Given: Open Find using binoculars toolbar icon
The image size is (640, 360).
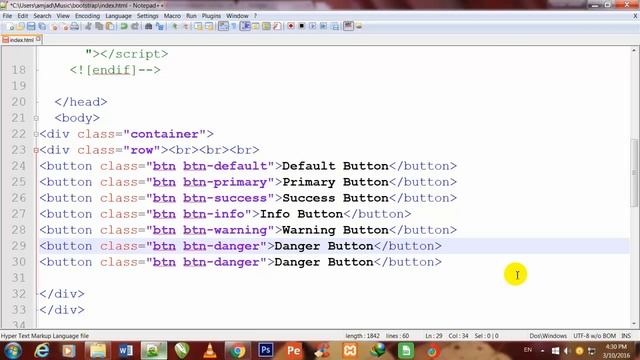Looking at the screenshot, I should (x=149, y=27).
